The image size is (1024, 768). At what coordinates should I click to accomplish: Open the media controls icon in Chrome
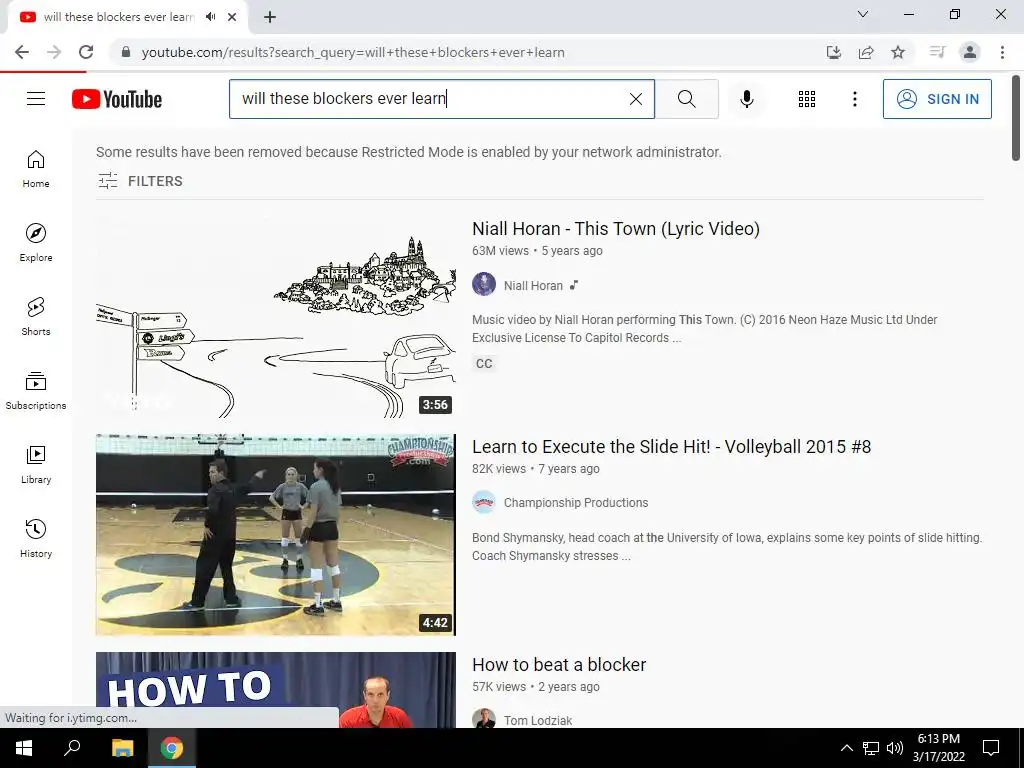click(x=937, y=52)
